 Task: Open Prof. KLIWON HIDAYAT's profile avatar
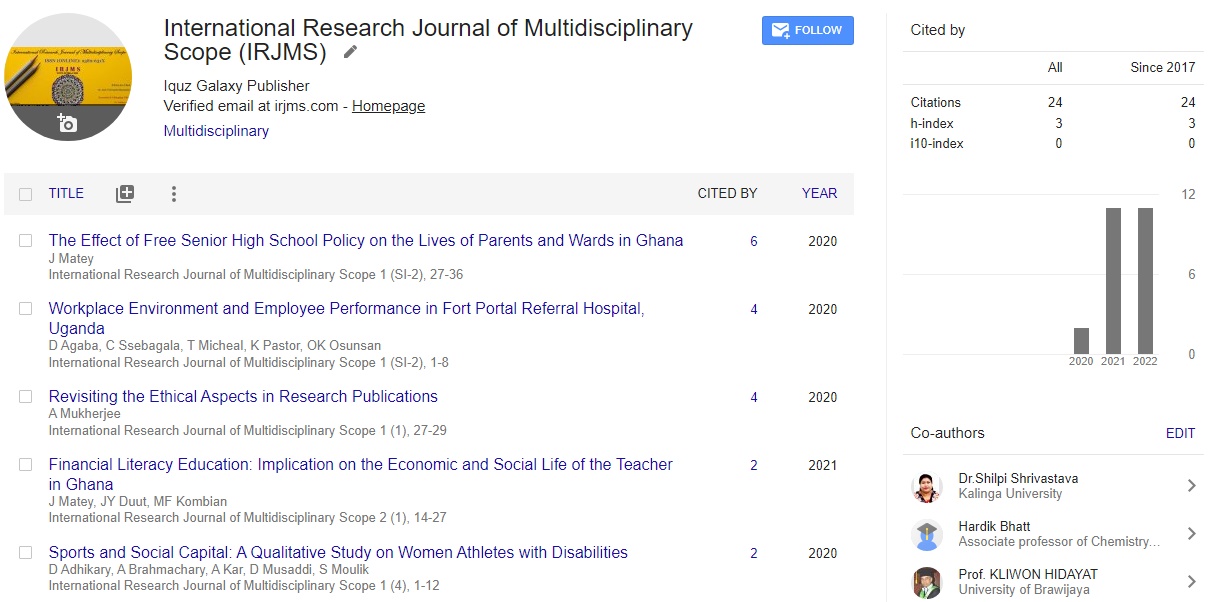click(926, 581)
